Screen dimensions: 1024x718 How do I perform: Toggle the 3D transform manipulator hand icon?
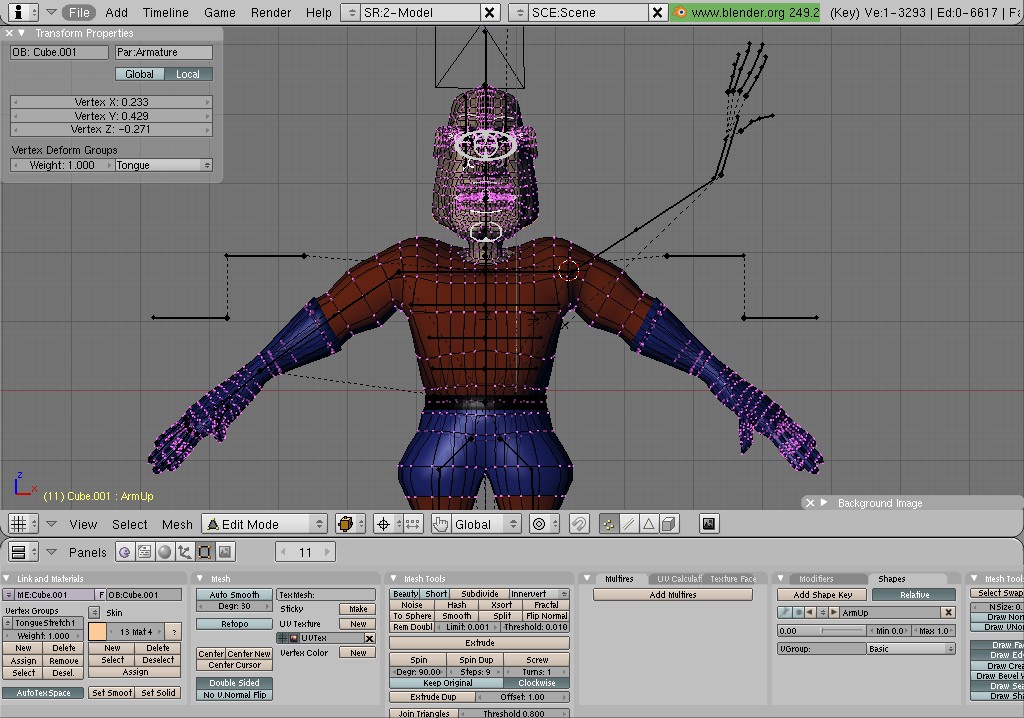pyautogui.click(x=441, y=524)
